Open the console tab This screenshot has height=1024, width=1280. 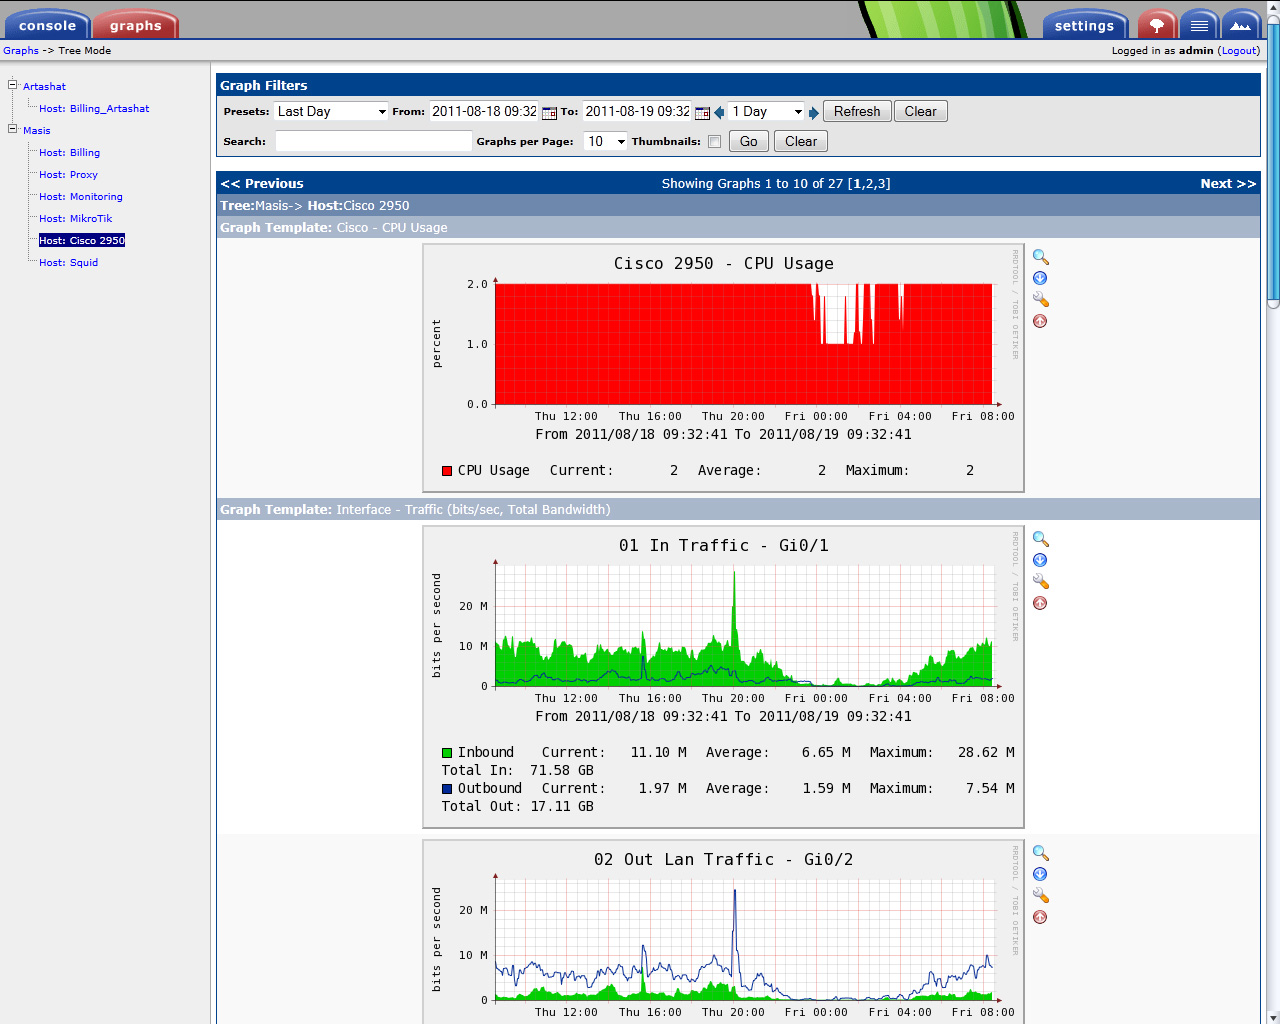pos(47,26)
